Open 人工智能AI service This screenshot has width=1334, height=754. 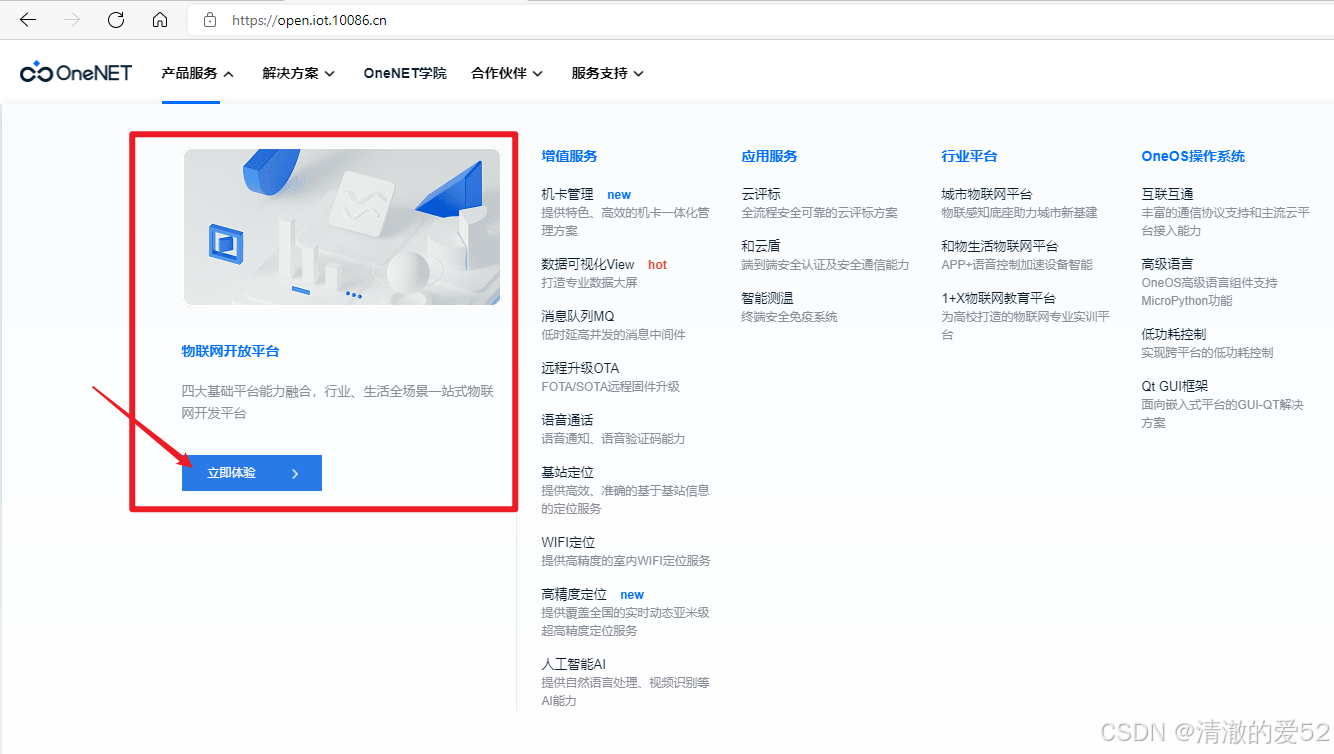click(x=573, y=664)
